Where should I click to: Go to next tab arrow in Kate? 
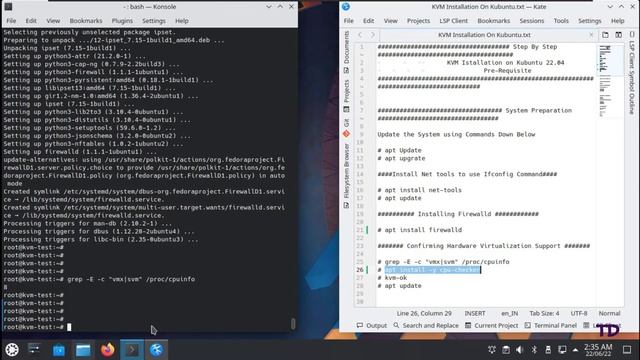tap(372, 35)
